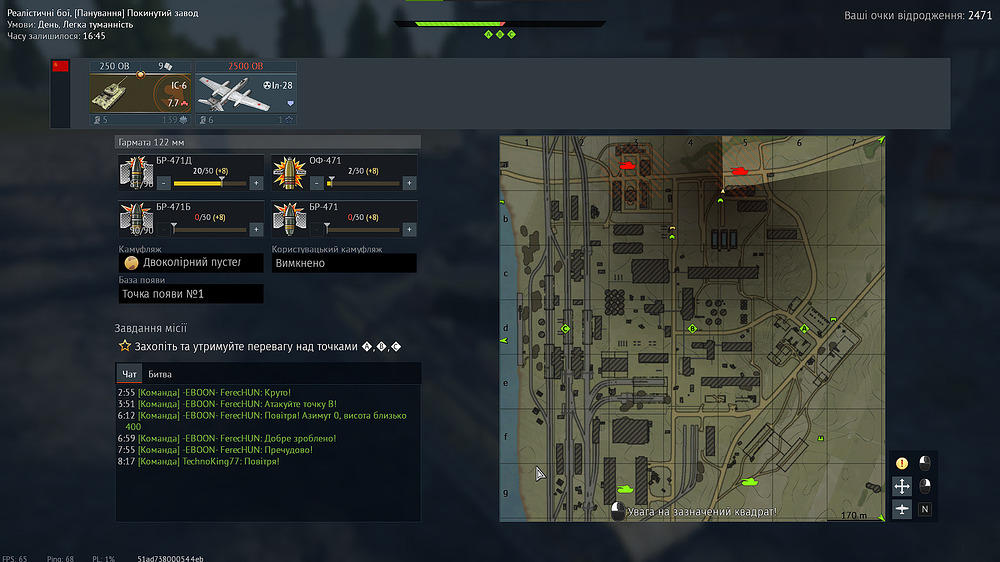This screenshot has width=1000, height=562.
Task: Click the left-mouse-button hint icon
Action: tap(925, 463)
